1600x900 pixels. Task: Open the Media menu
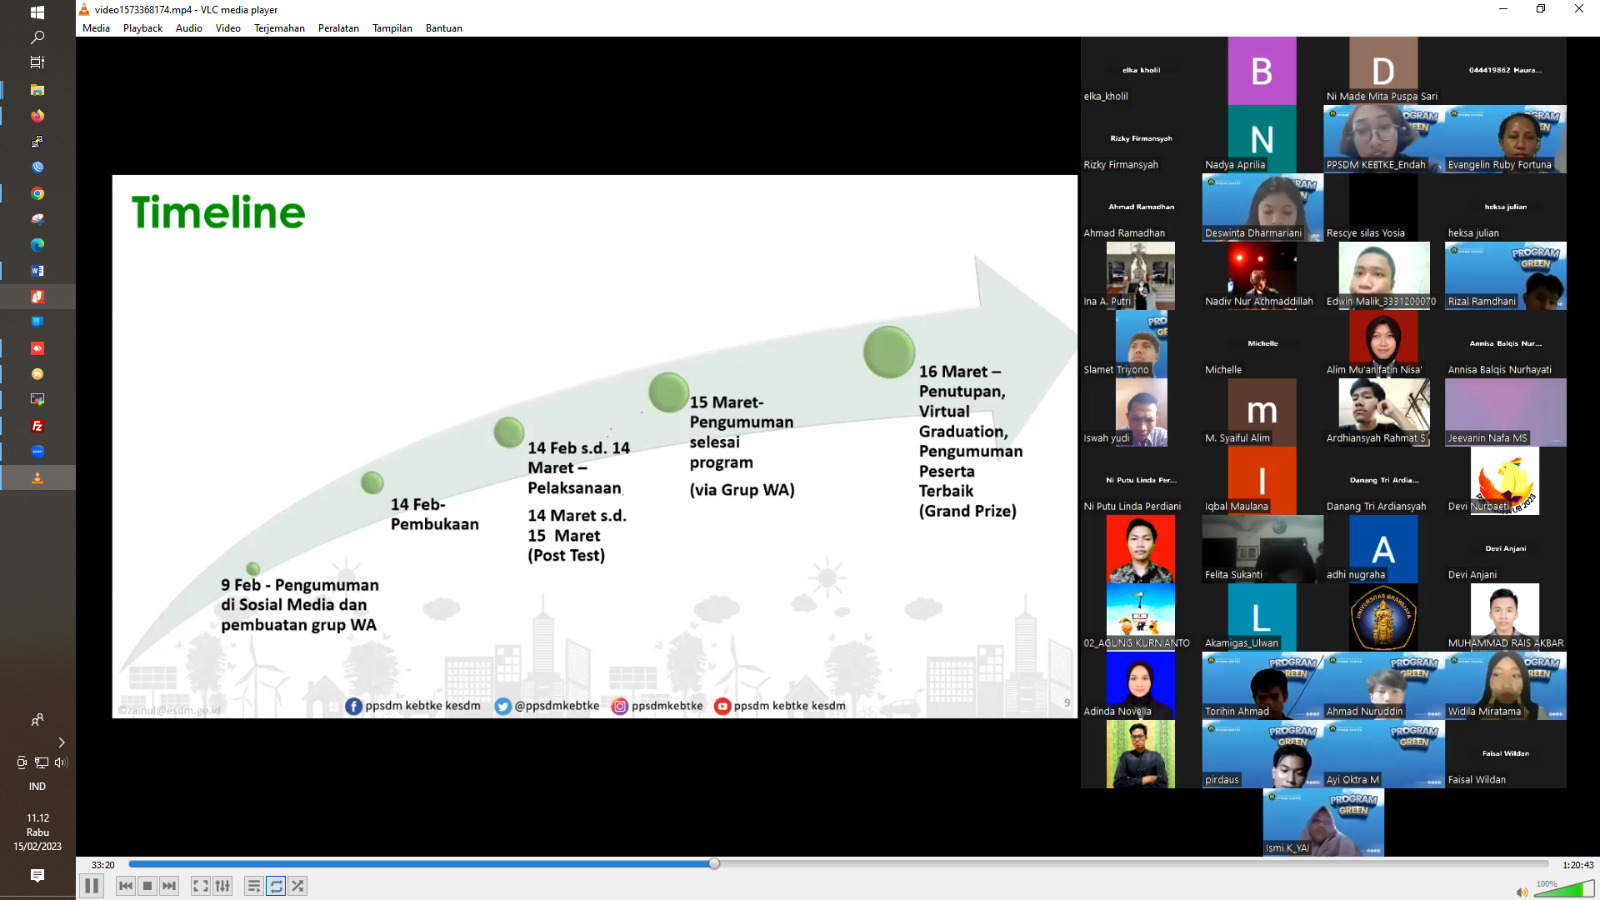click(x=96, y=28)
